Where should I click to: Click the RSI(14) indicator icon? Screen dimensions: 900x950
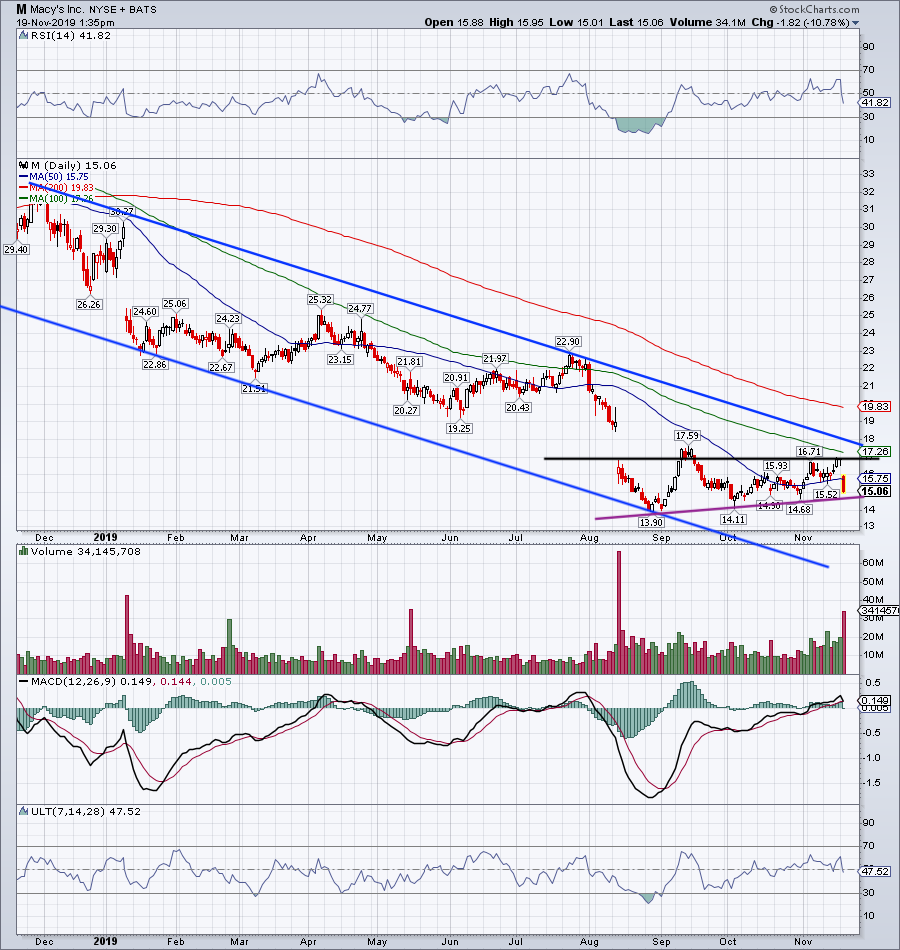[24, 35]
